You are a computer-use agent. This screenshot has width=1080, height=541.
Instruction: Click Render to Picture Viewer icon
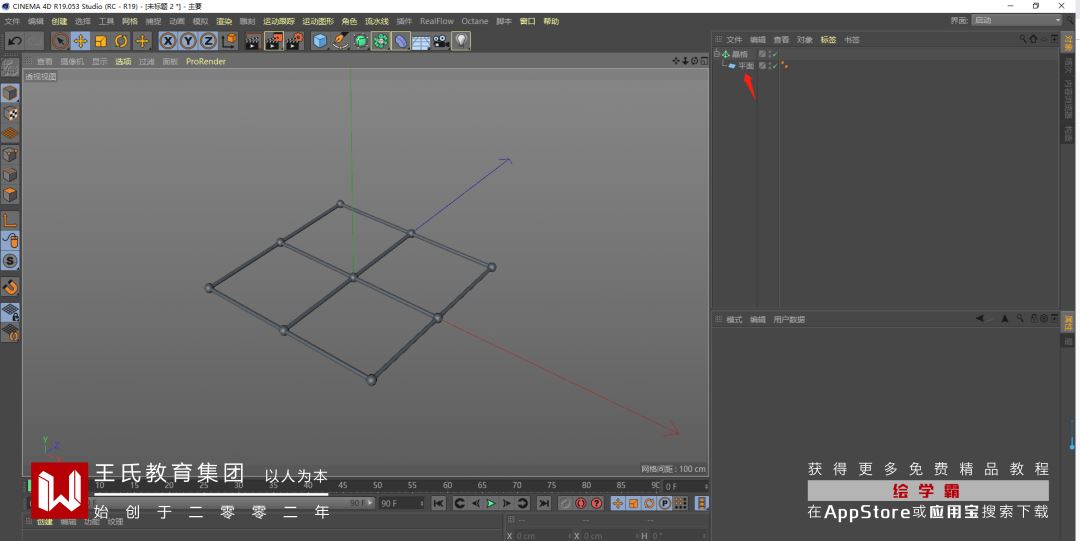(273, 41)
